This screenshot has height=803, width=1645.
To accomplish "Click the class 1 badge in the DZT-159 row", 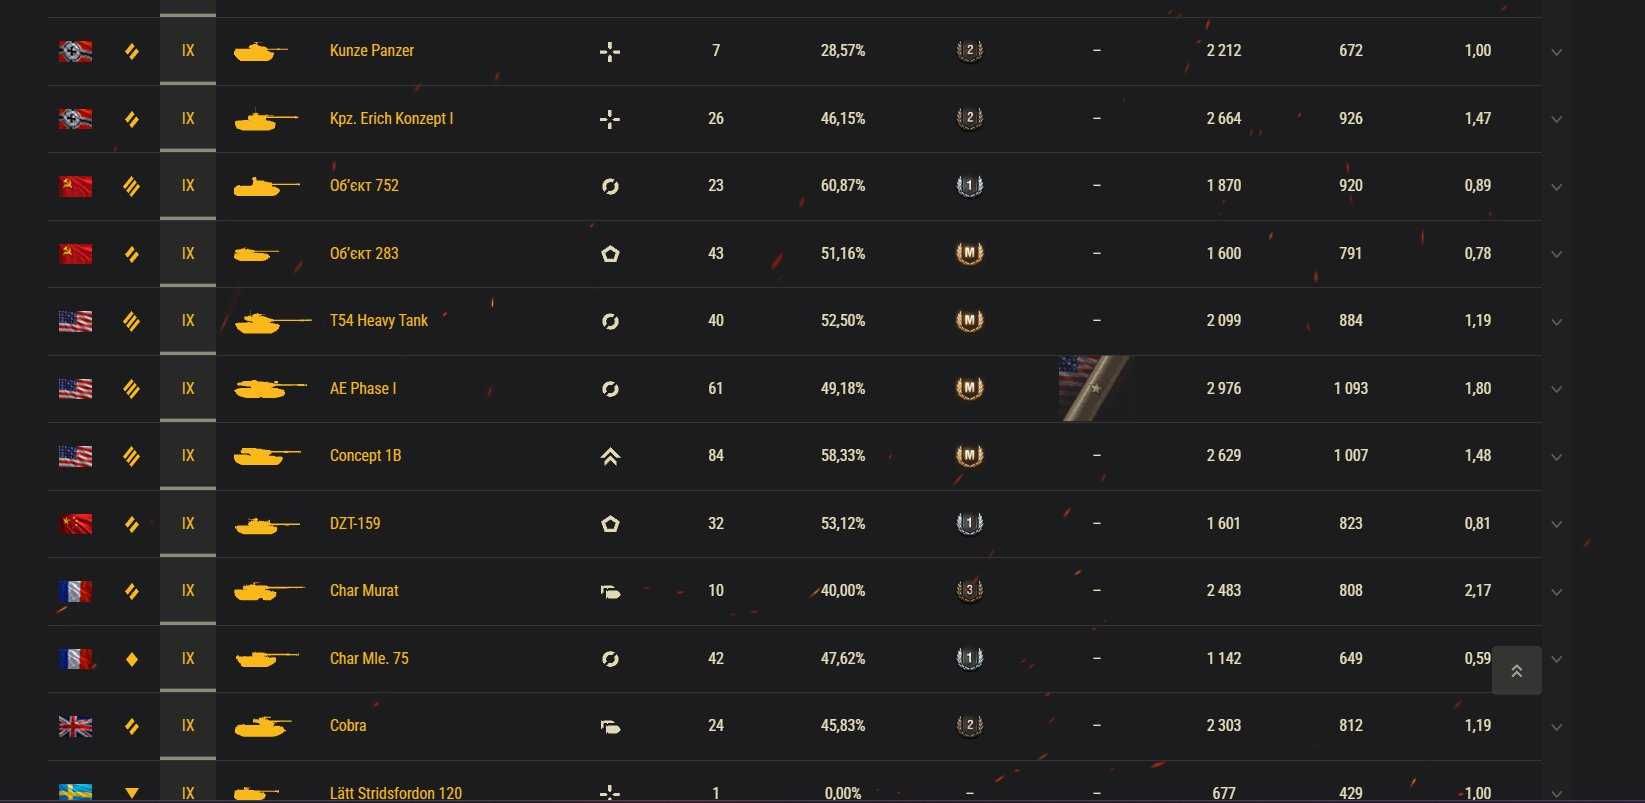I will pyautogui.click(x=969, y=523).
